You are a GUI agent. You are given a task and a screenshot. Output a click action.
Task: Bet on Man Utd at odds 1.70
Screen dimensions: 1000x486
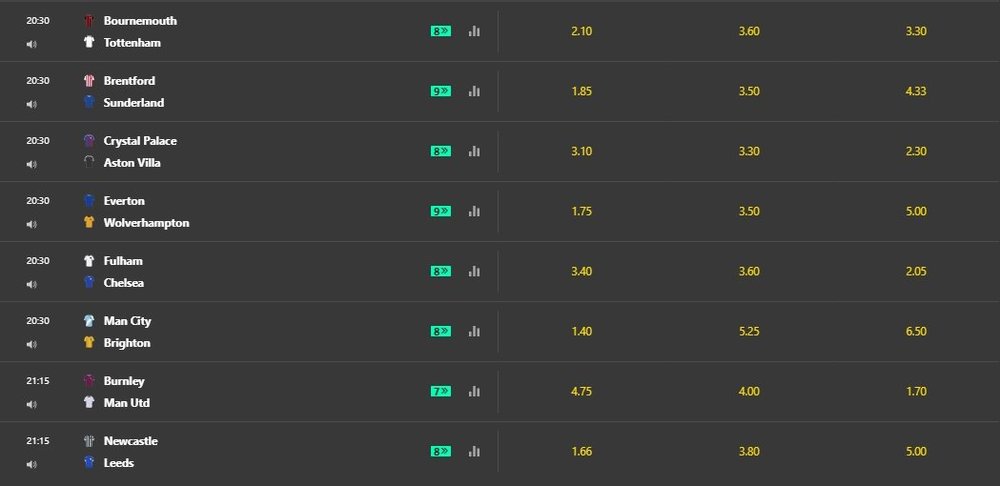click(916, 391)
